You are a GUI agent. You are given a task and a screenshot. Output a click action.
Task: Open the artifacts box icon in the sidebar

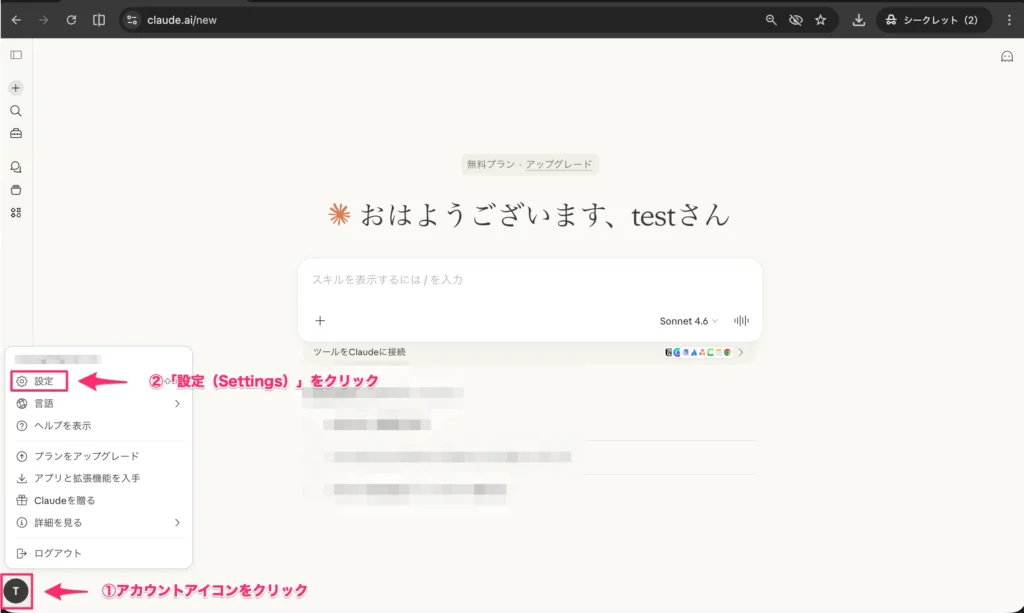[15, 189]
